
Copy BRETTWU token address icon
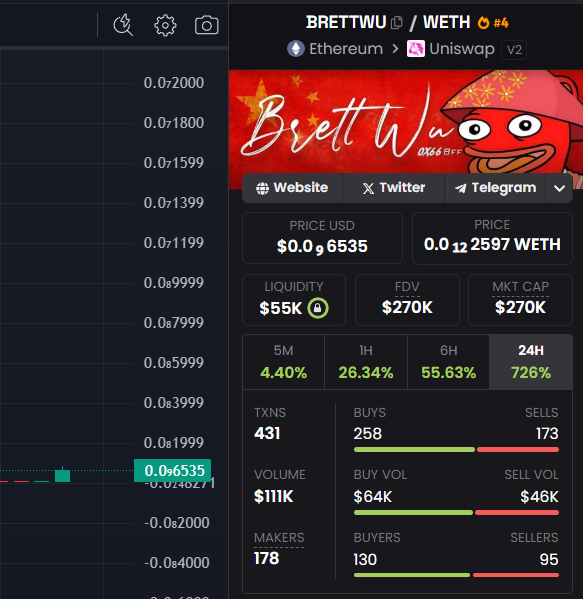click(x=397, y=23)
